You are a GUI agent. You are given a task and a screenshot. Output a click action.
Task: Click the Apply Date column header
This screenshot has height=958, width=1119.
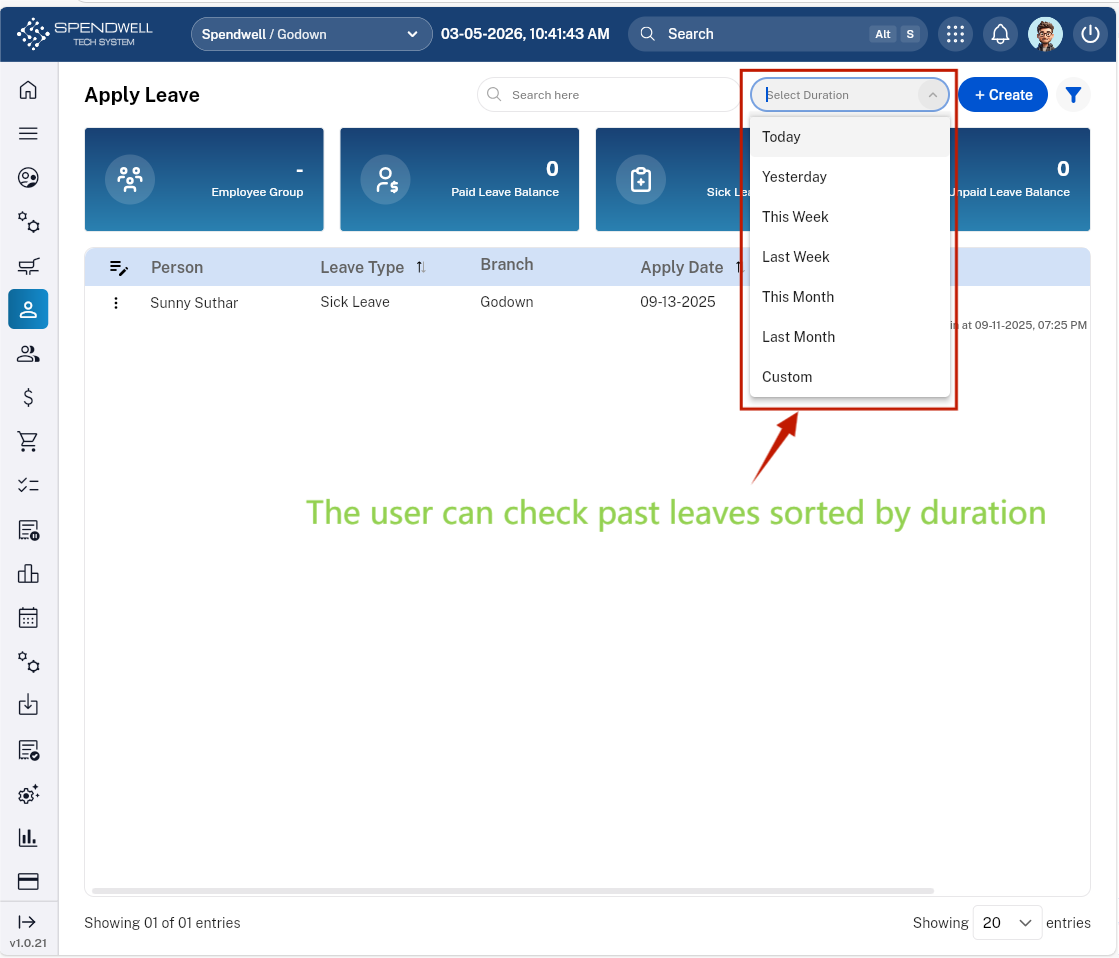(x=682, y=268)
